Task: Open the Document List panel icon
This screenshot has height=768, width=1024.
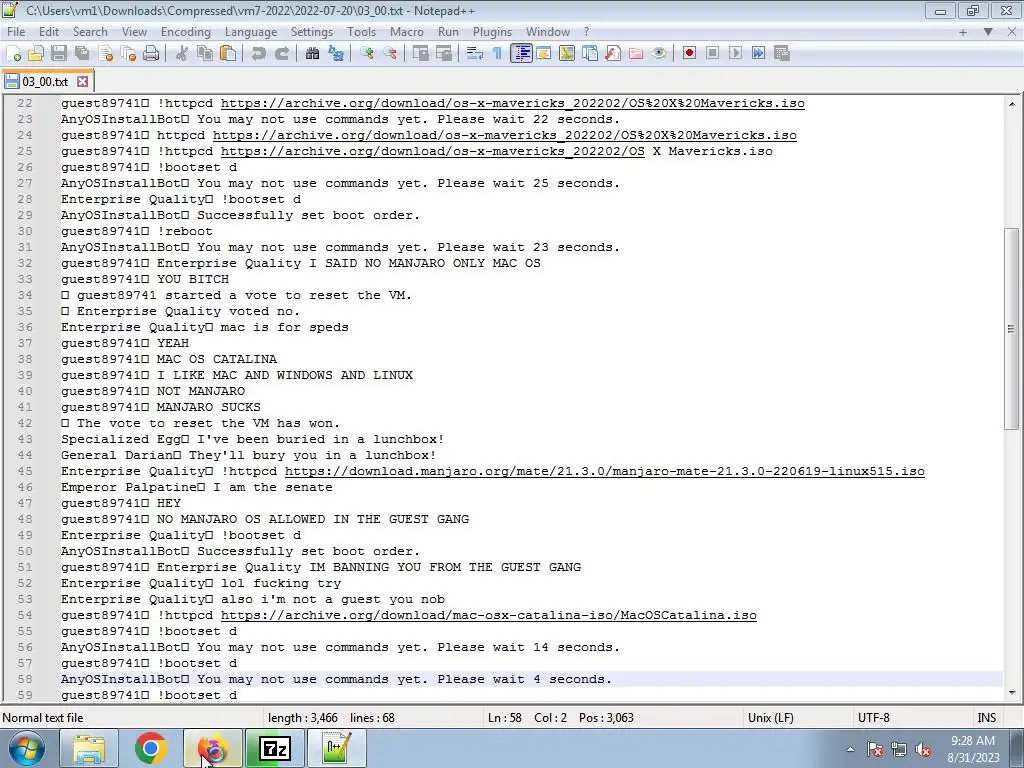Action: click(x=590, y=54)
